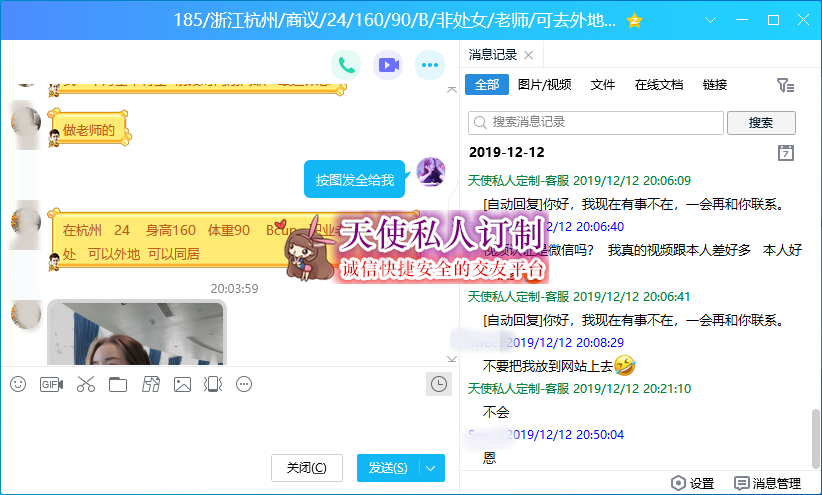Toggle the message history clock icon

point(437,384)
